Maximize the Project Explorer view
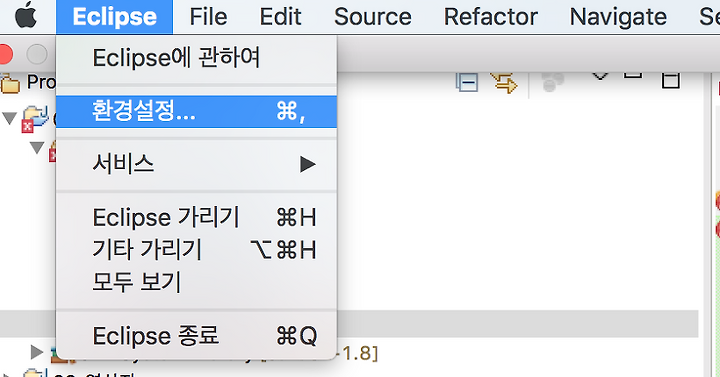The width and height of the screenshot is (720, 377). (x=670, y=80)
